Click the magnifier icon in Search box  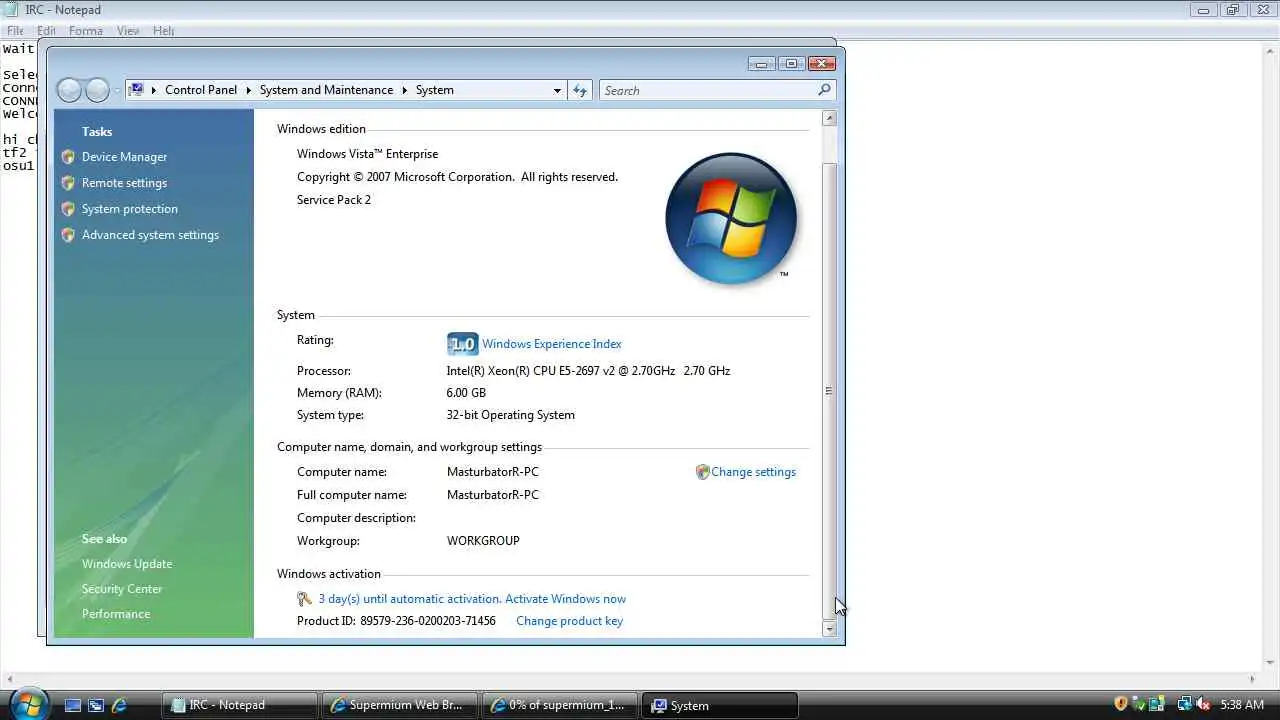pyautogui.click(x=824, y=90)
